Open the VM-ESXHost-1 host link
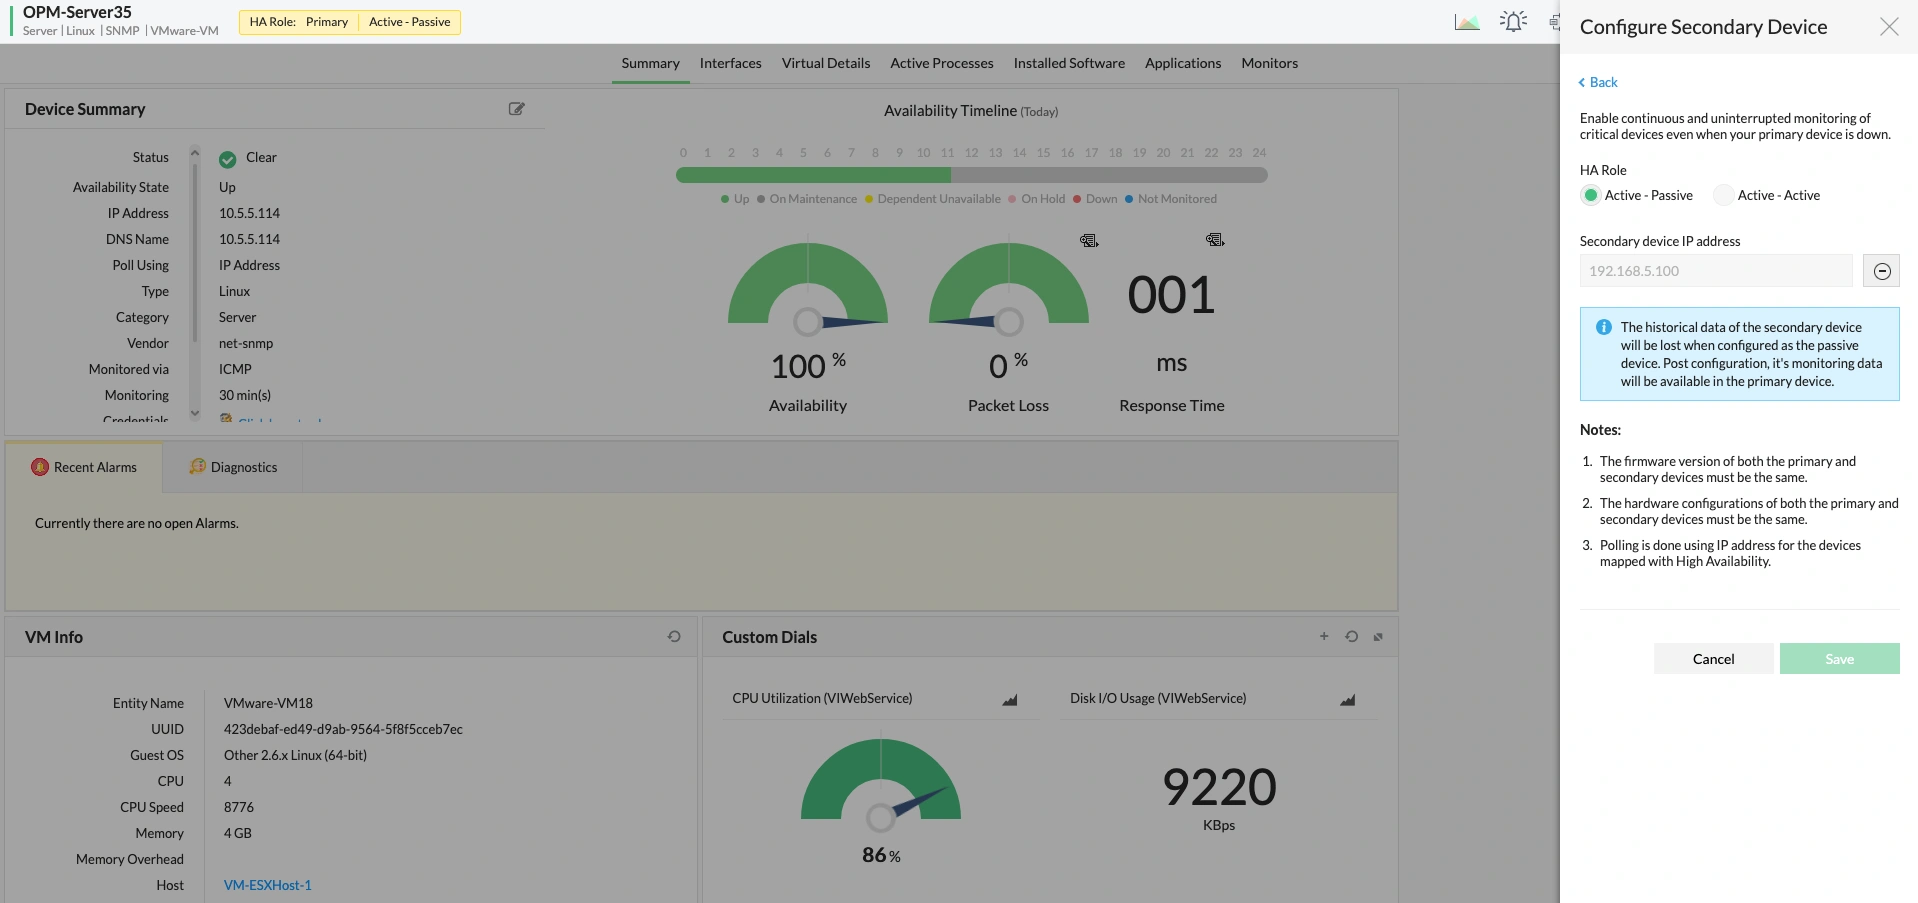The image size is (1918, 903). click(x=267, y=885)
